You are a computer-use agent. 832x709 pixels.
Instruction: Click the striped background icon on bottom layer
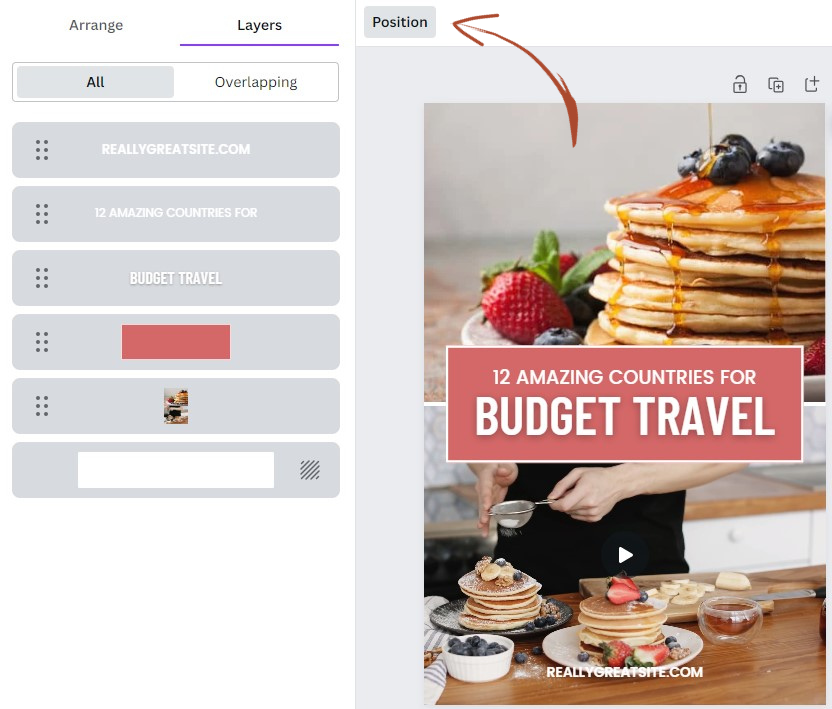point(310,470)
